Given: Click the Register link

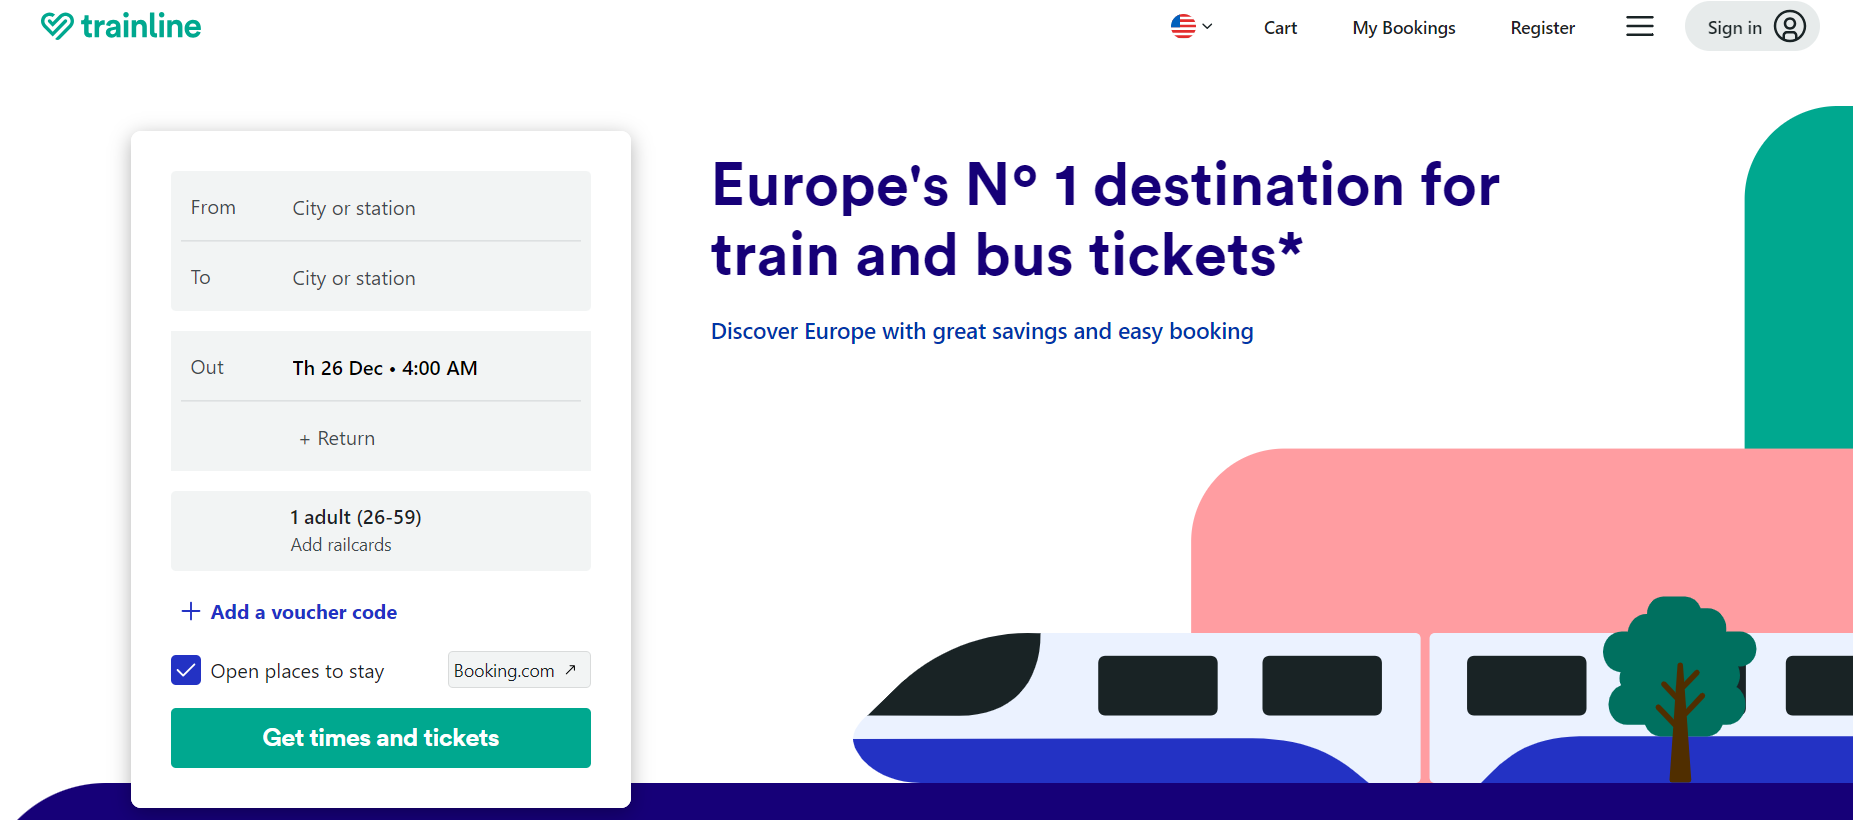Looking at the screenshot, I should click(1542, 28).
